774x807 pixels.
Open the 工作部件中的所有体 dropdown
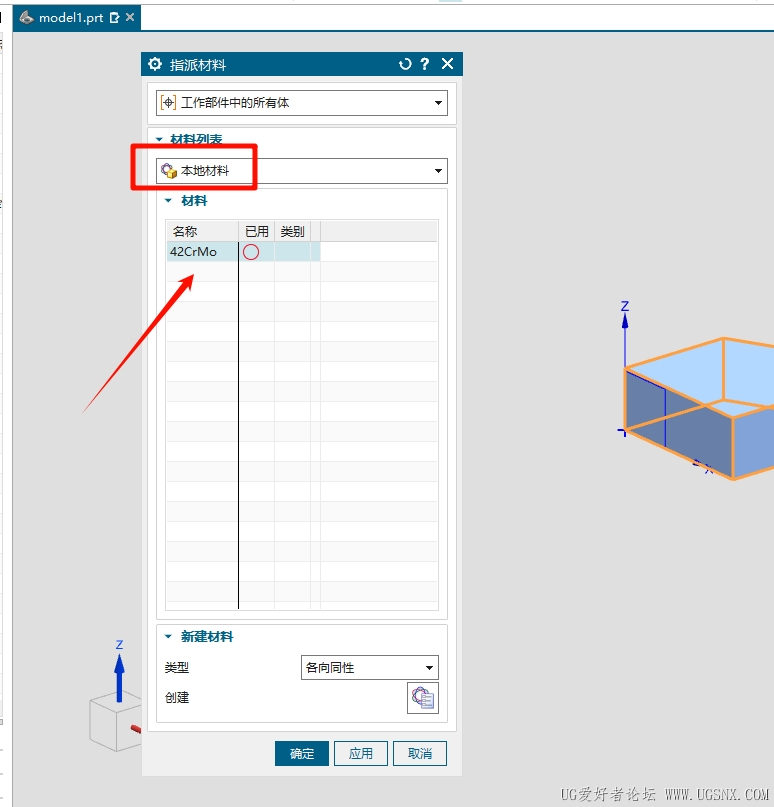point(302,103)
